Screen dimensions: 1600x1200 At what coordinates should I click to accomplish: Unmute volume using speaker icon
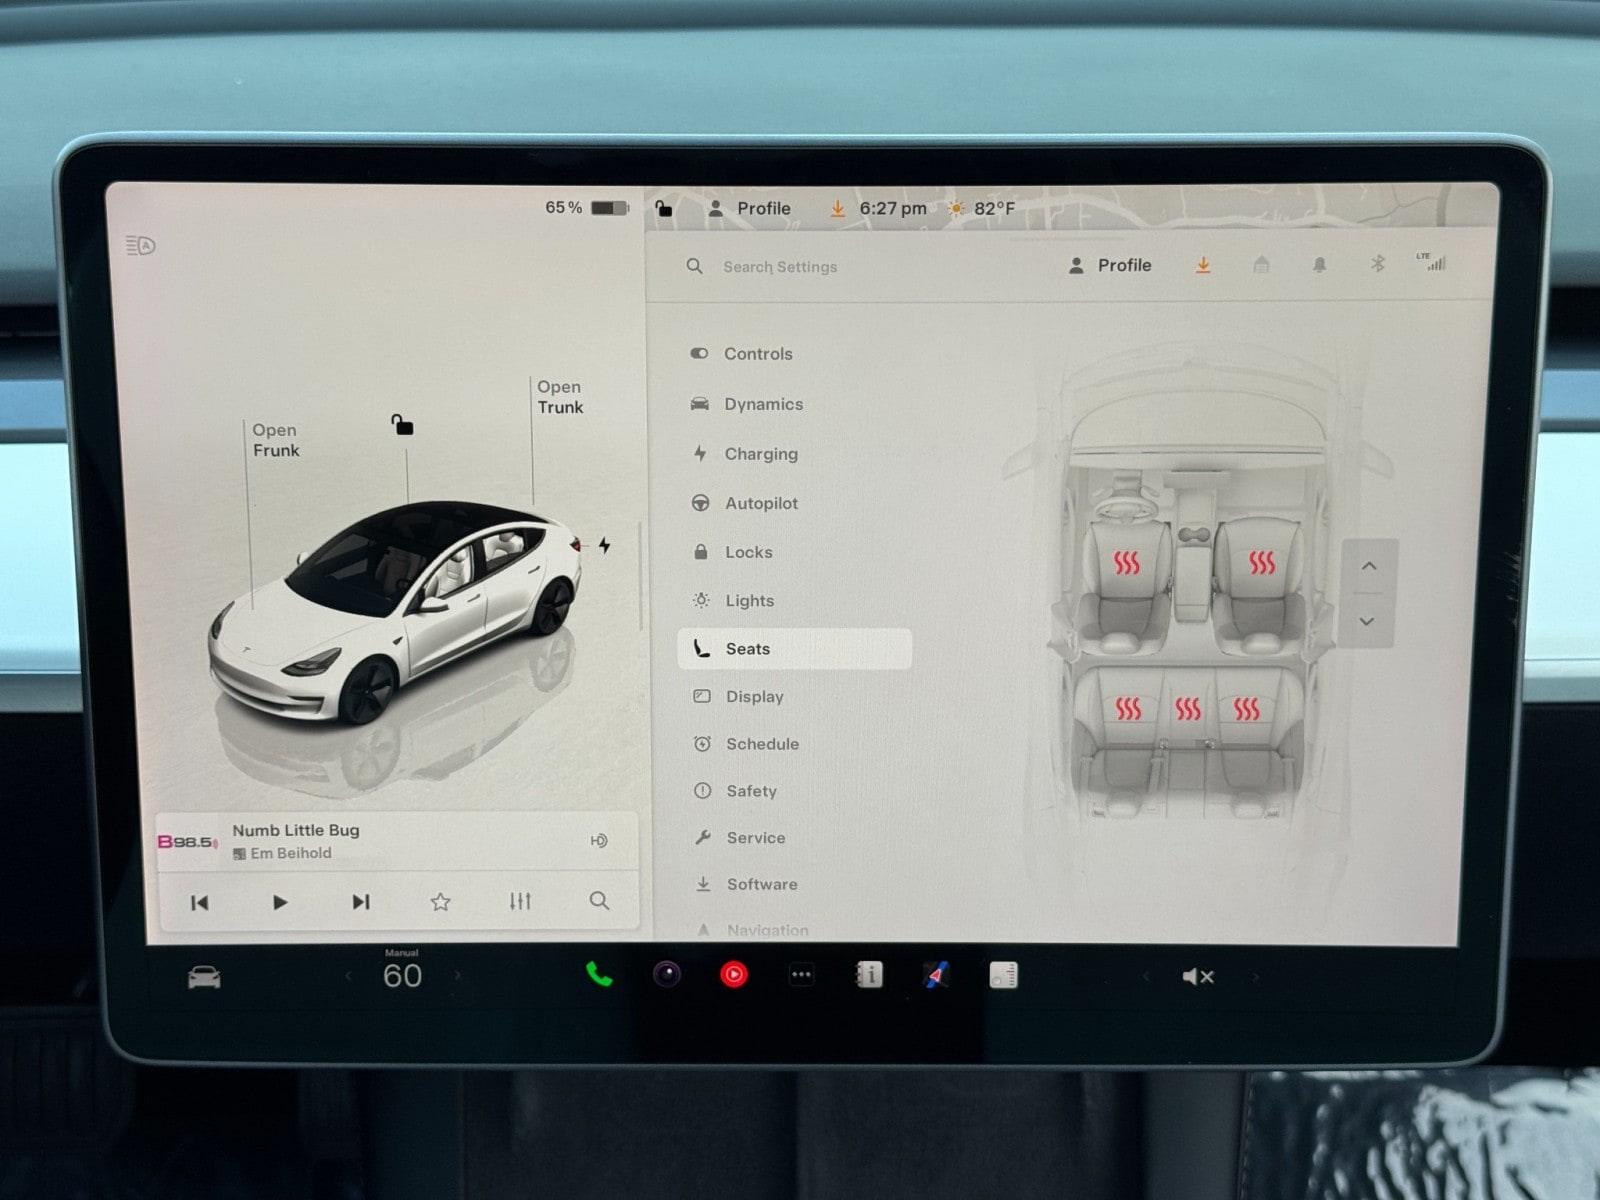tap(1197, 977)
